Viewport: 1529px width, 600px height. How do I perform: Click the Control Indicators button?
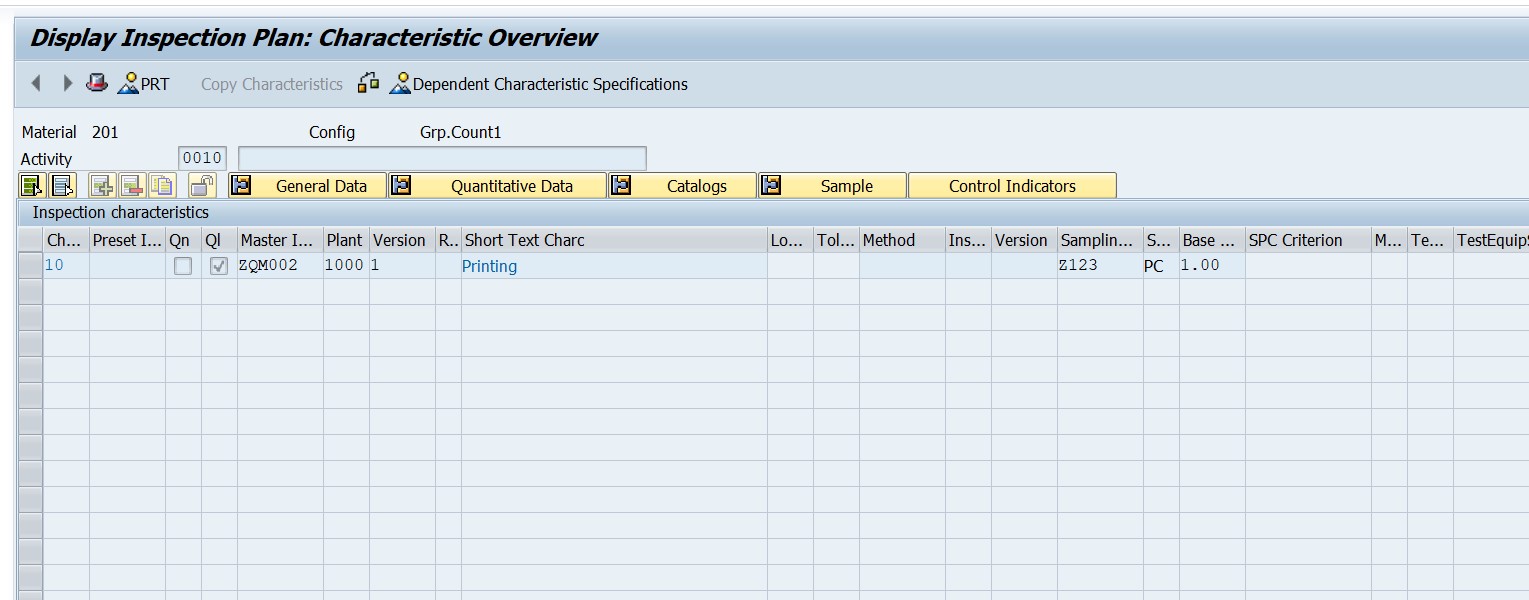tap(1011, 185)
